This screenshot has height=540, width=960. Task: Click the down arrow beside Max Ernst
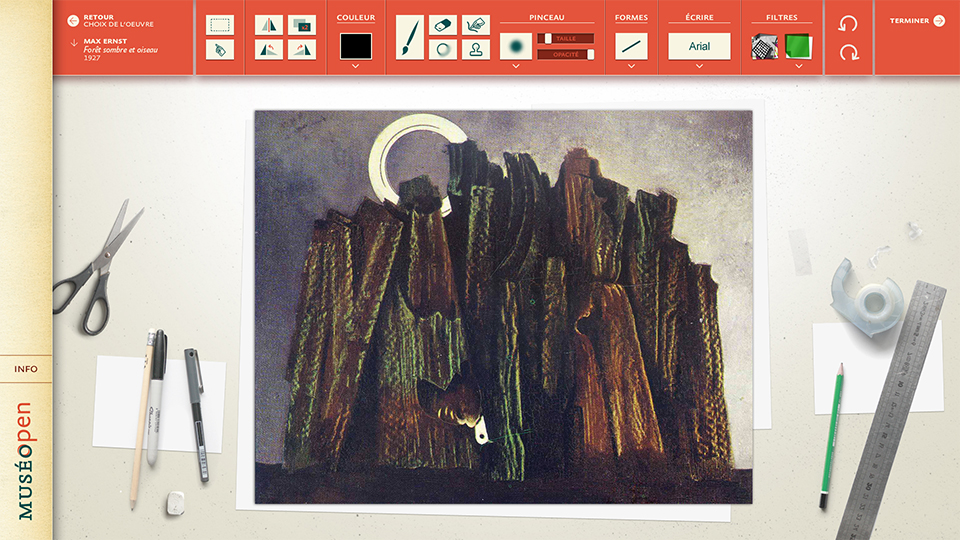coord(73,43)
